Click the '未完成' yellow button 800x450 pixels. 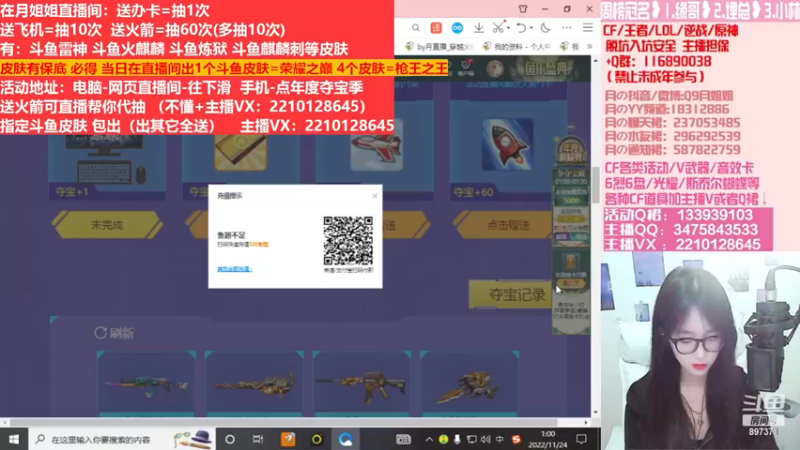click(107, 225)
